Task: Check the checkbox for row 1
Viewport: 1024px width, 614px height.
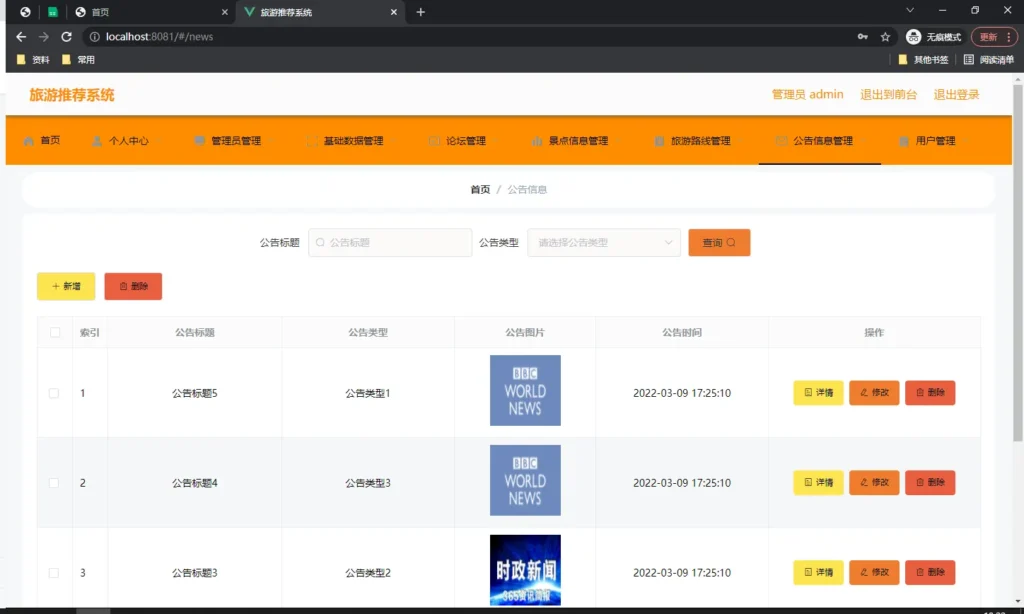Action: coord(54,393)
